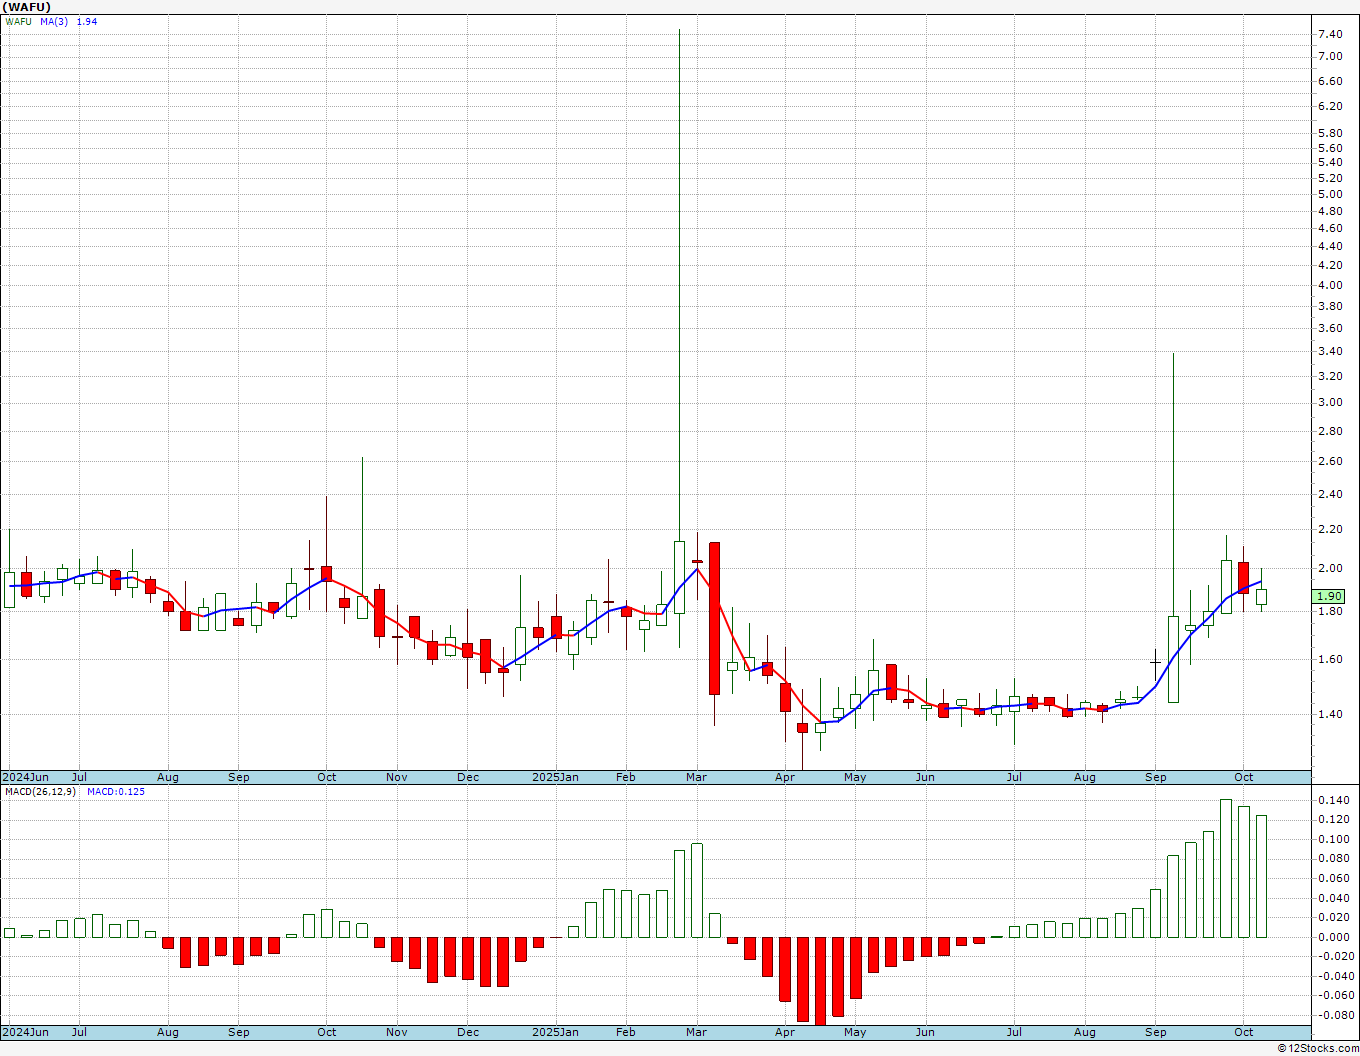This screenshot has height=1056, width=1360.
Task: Select "7.40" on the price axis
Action: tap(1330, 34)
